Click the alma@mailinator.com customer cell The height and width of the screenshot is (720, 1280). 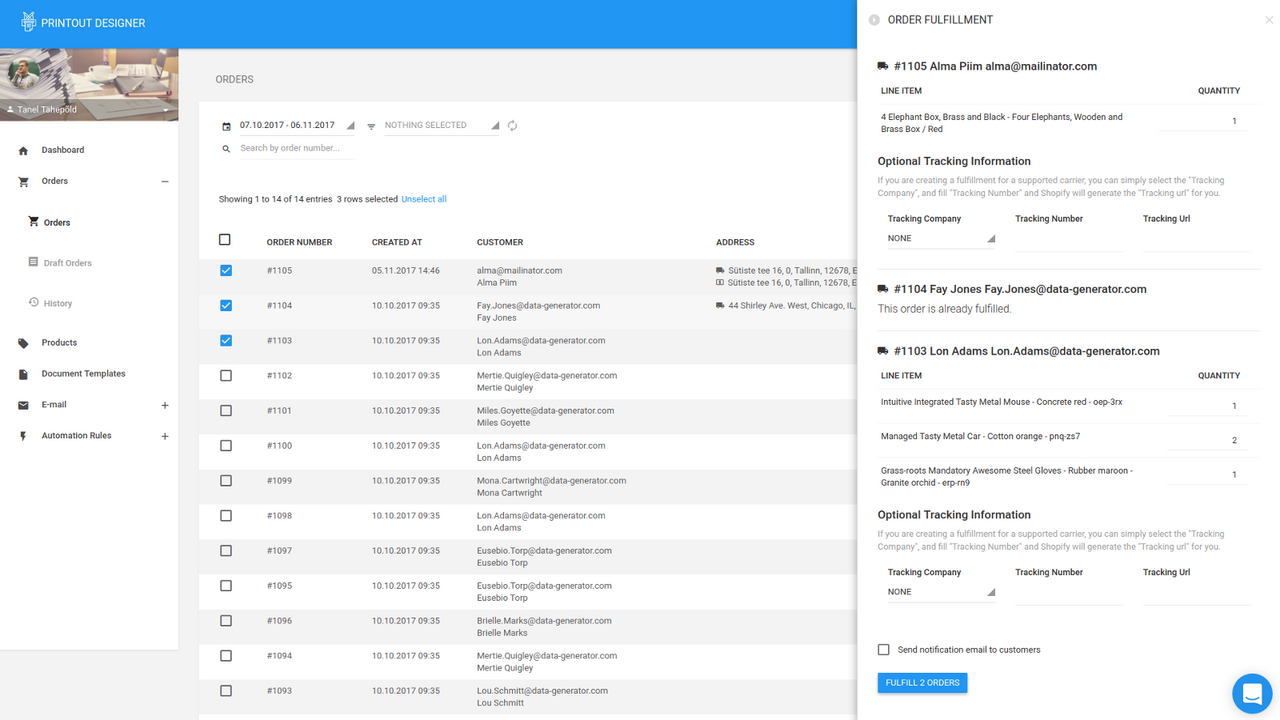click(x=519, y=271)
